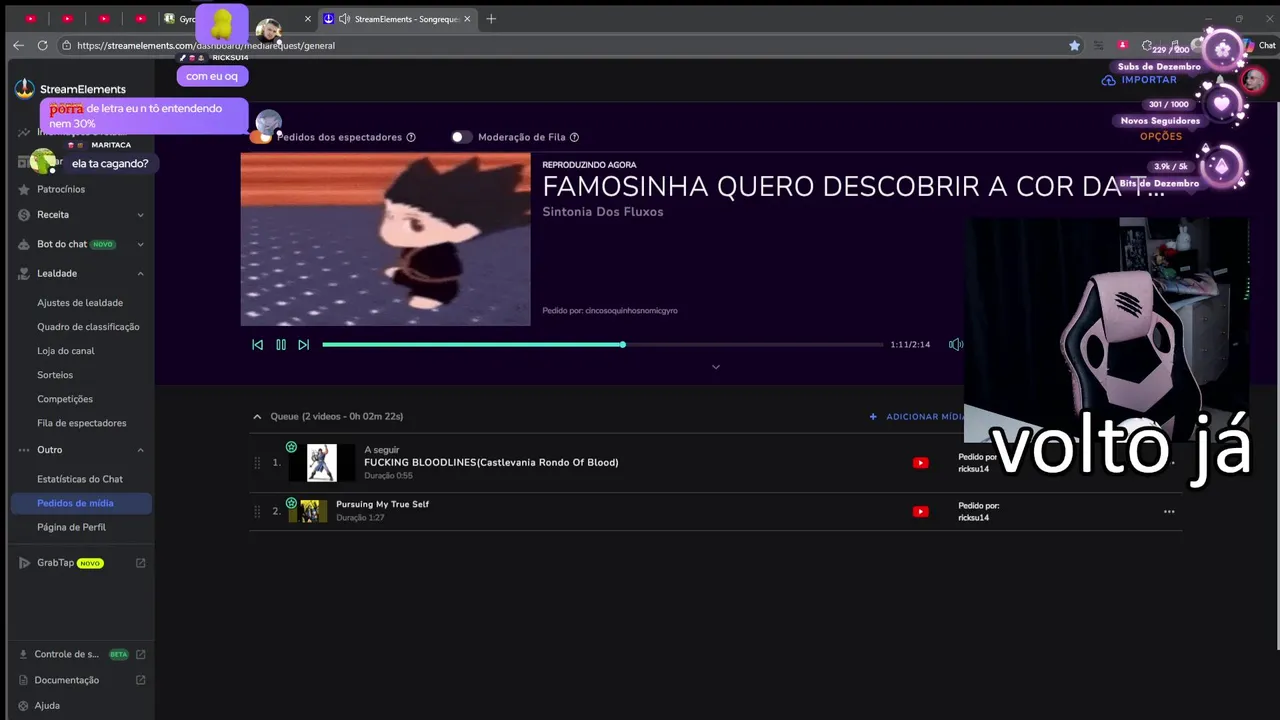The width and height of the screenshot is (1280, 720).
Task: Click the browser address bar URL
Action: 206,45
